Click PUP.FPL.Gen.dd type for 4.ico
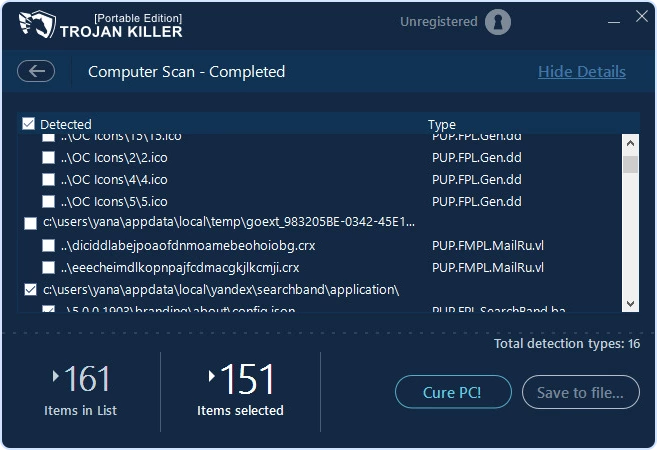657x450 pixels. [477, 179]
